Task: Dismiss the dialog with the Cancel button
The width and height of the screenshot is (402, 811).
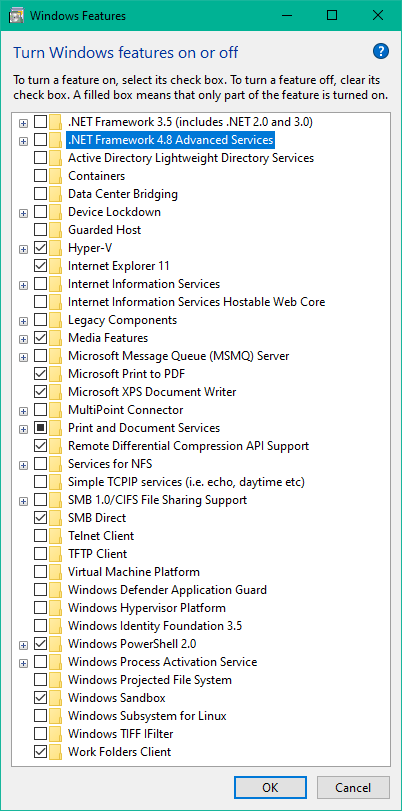Action: coord(353,787)
